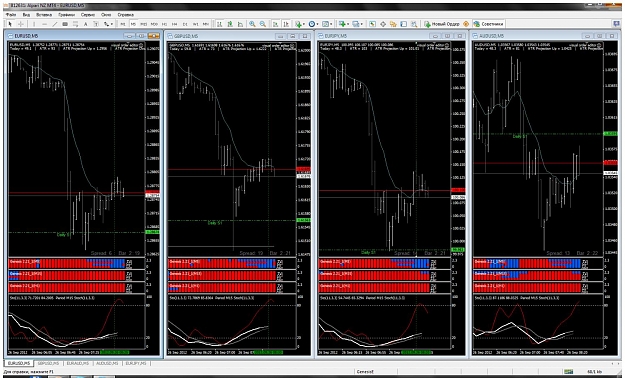This screenshot has width=625, height=378.
Task: Toggle the M1 timeframe button
Action: pos(123,24)
